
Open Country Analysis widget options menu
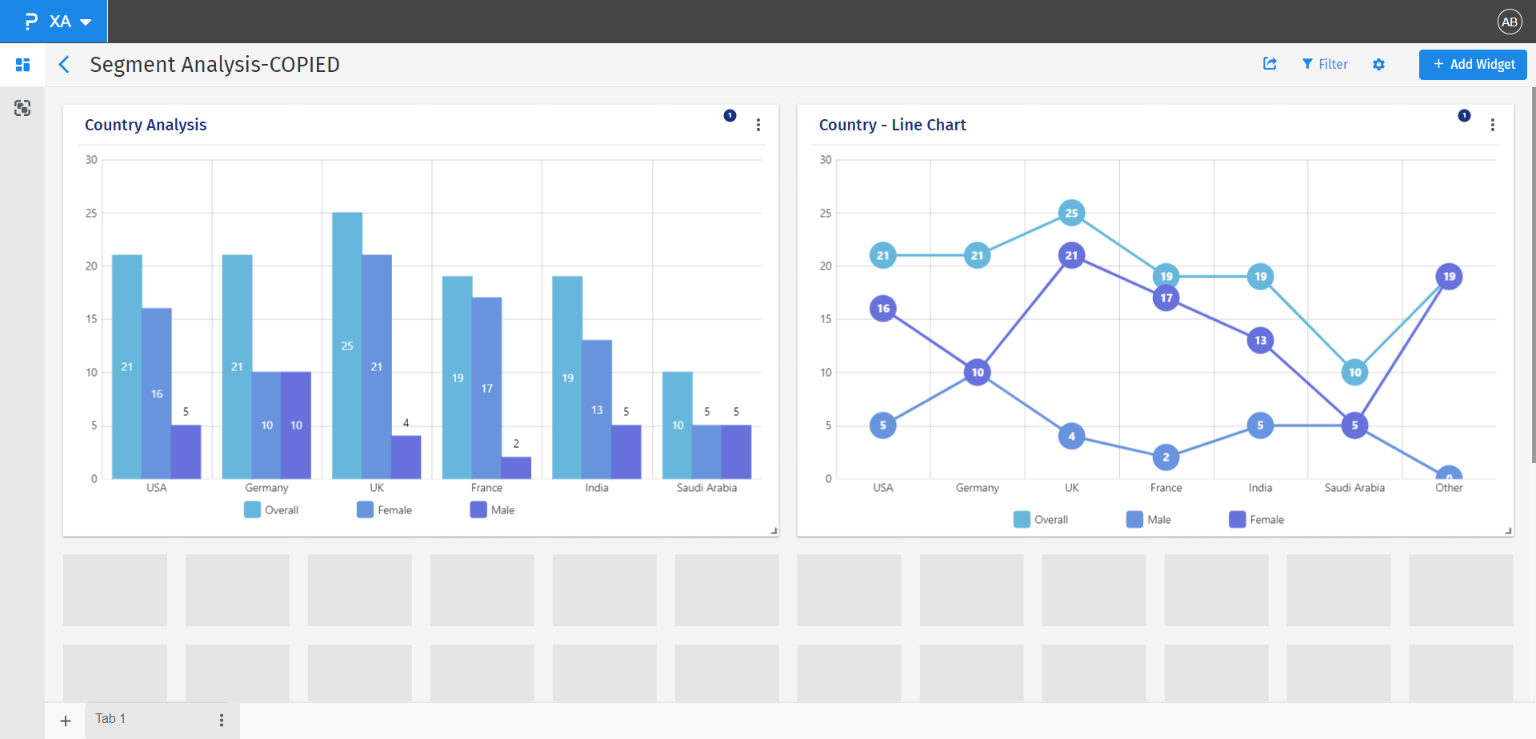(758, 125)
